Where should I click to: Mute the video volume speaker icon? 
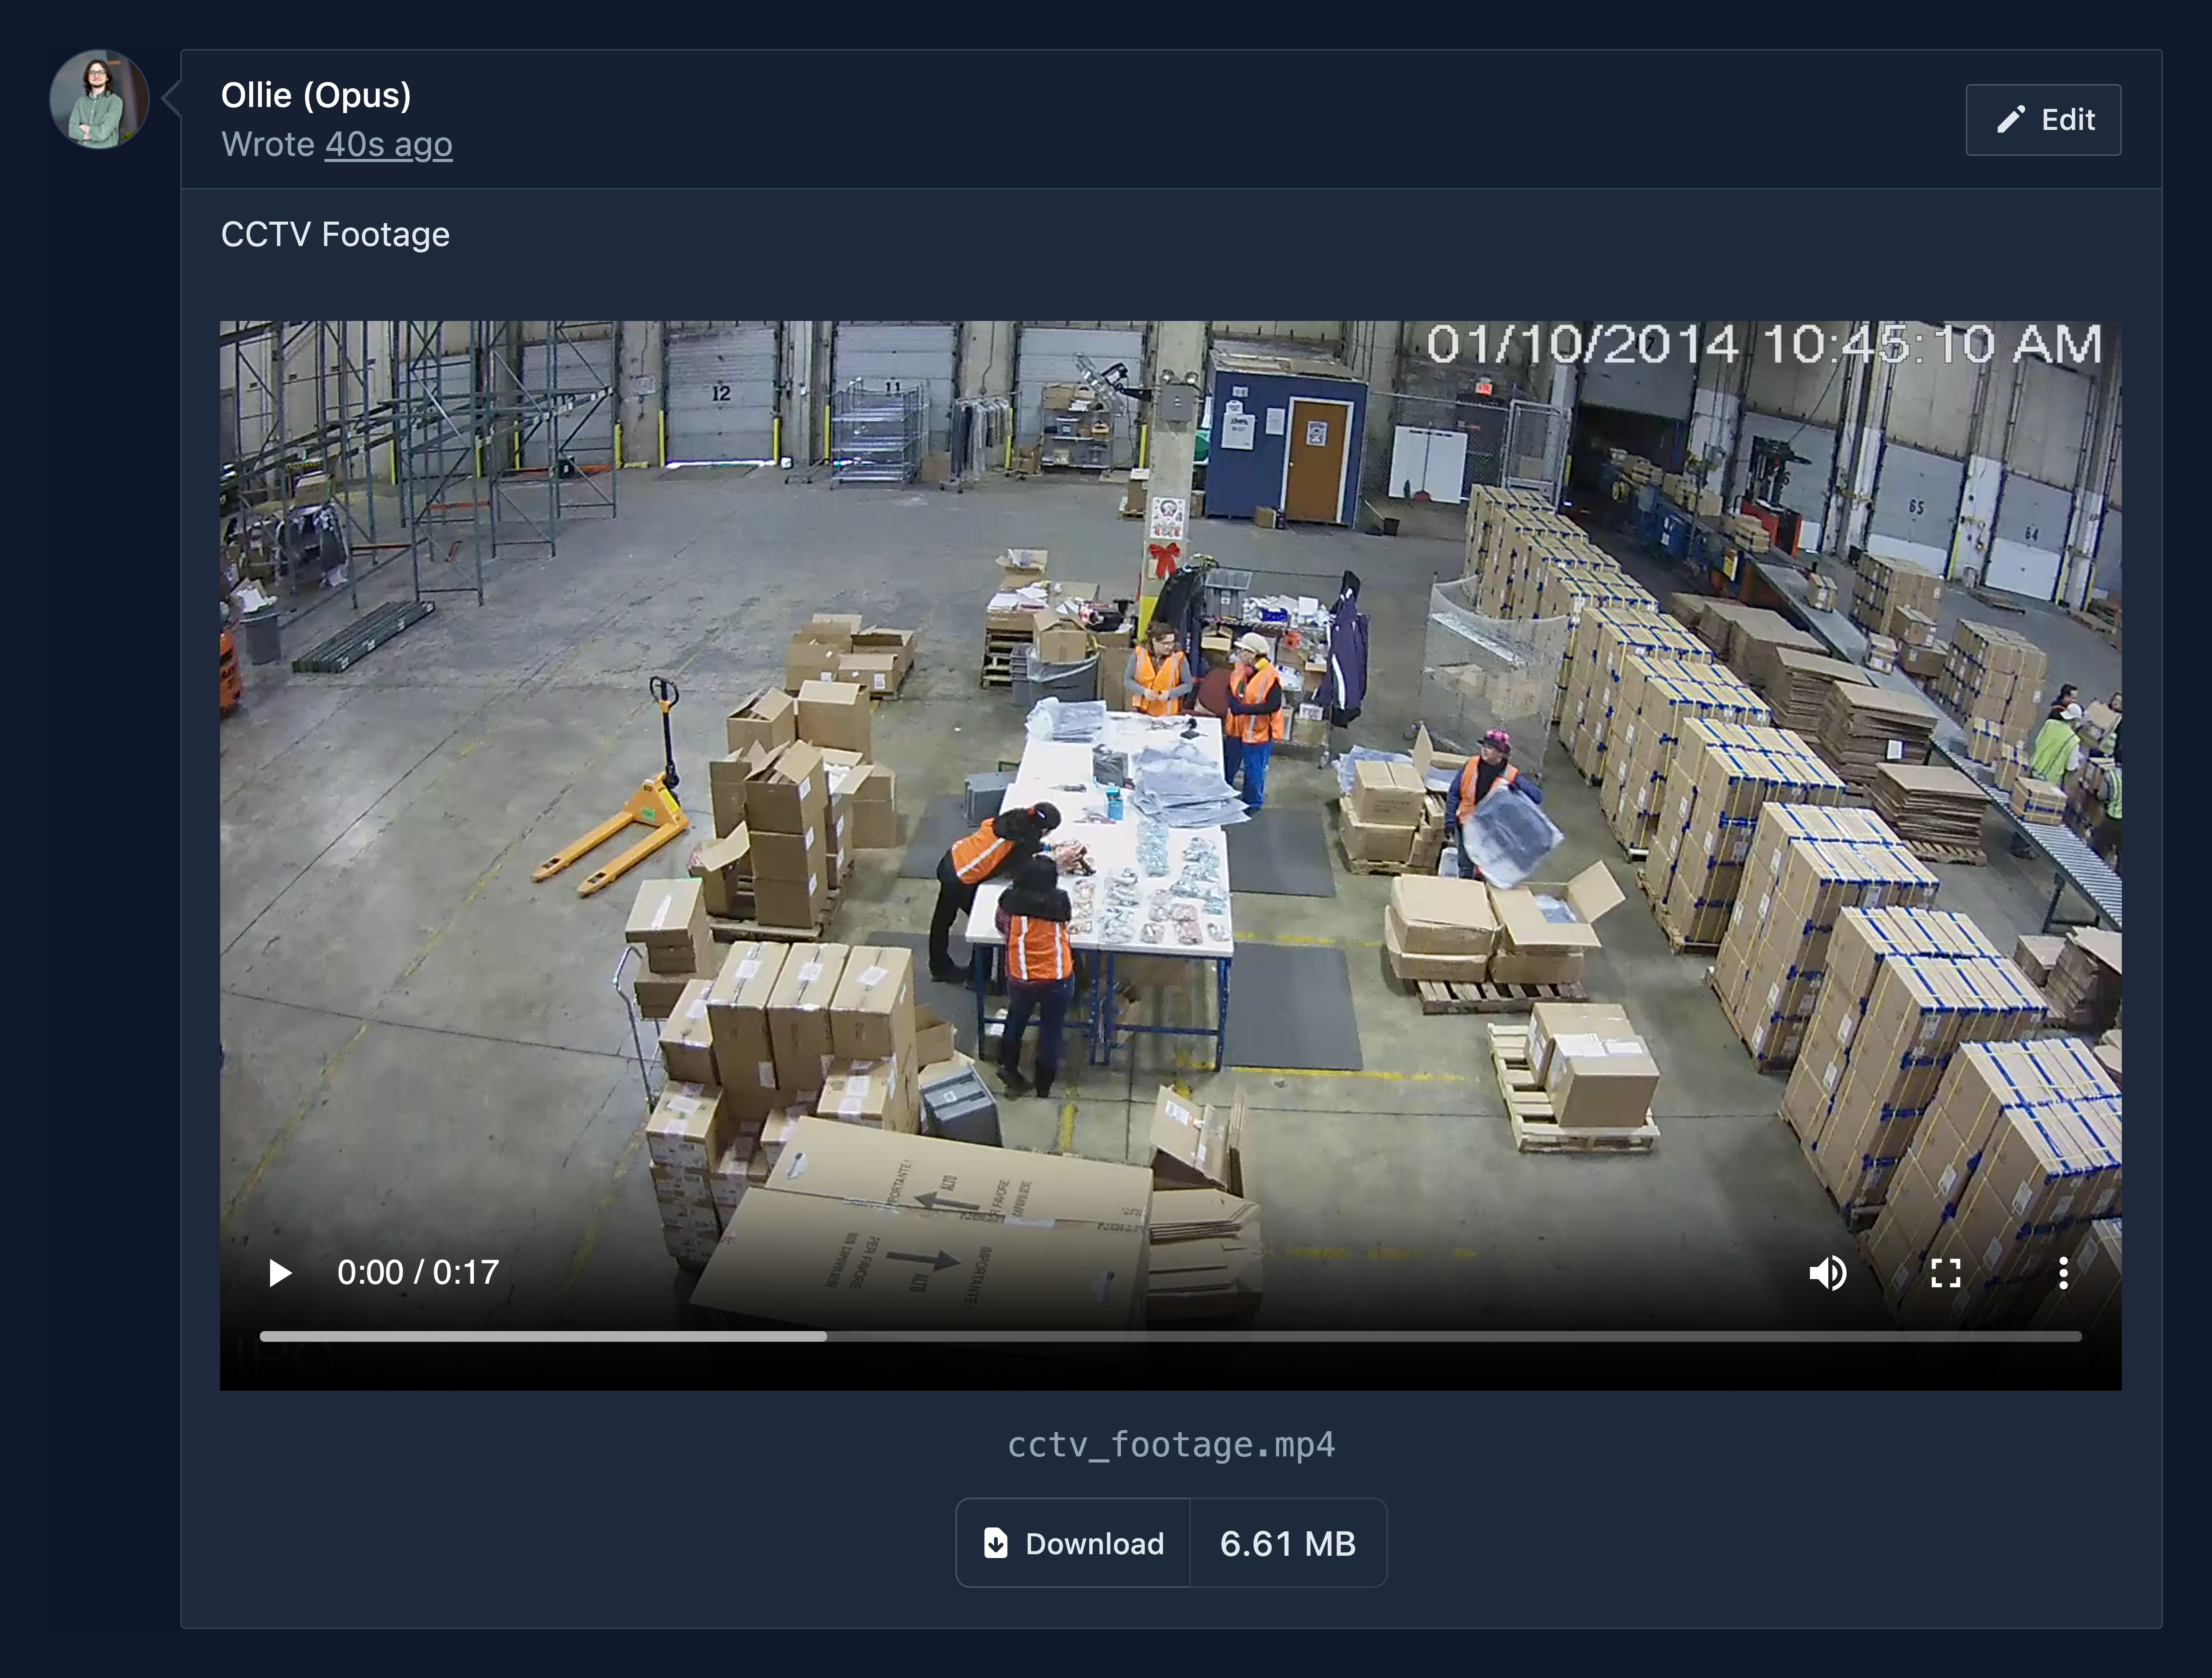click(x=1828, y=1273)
